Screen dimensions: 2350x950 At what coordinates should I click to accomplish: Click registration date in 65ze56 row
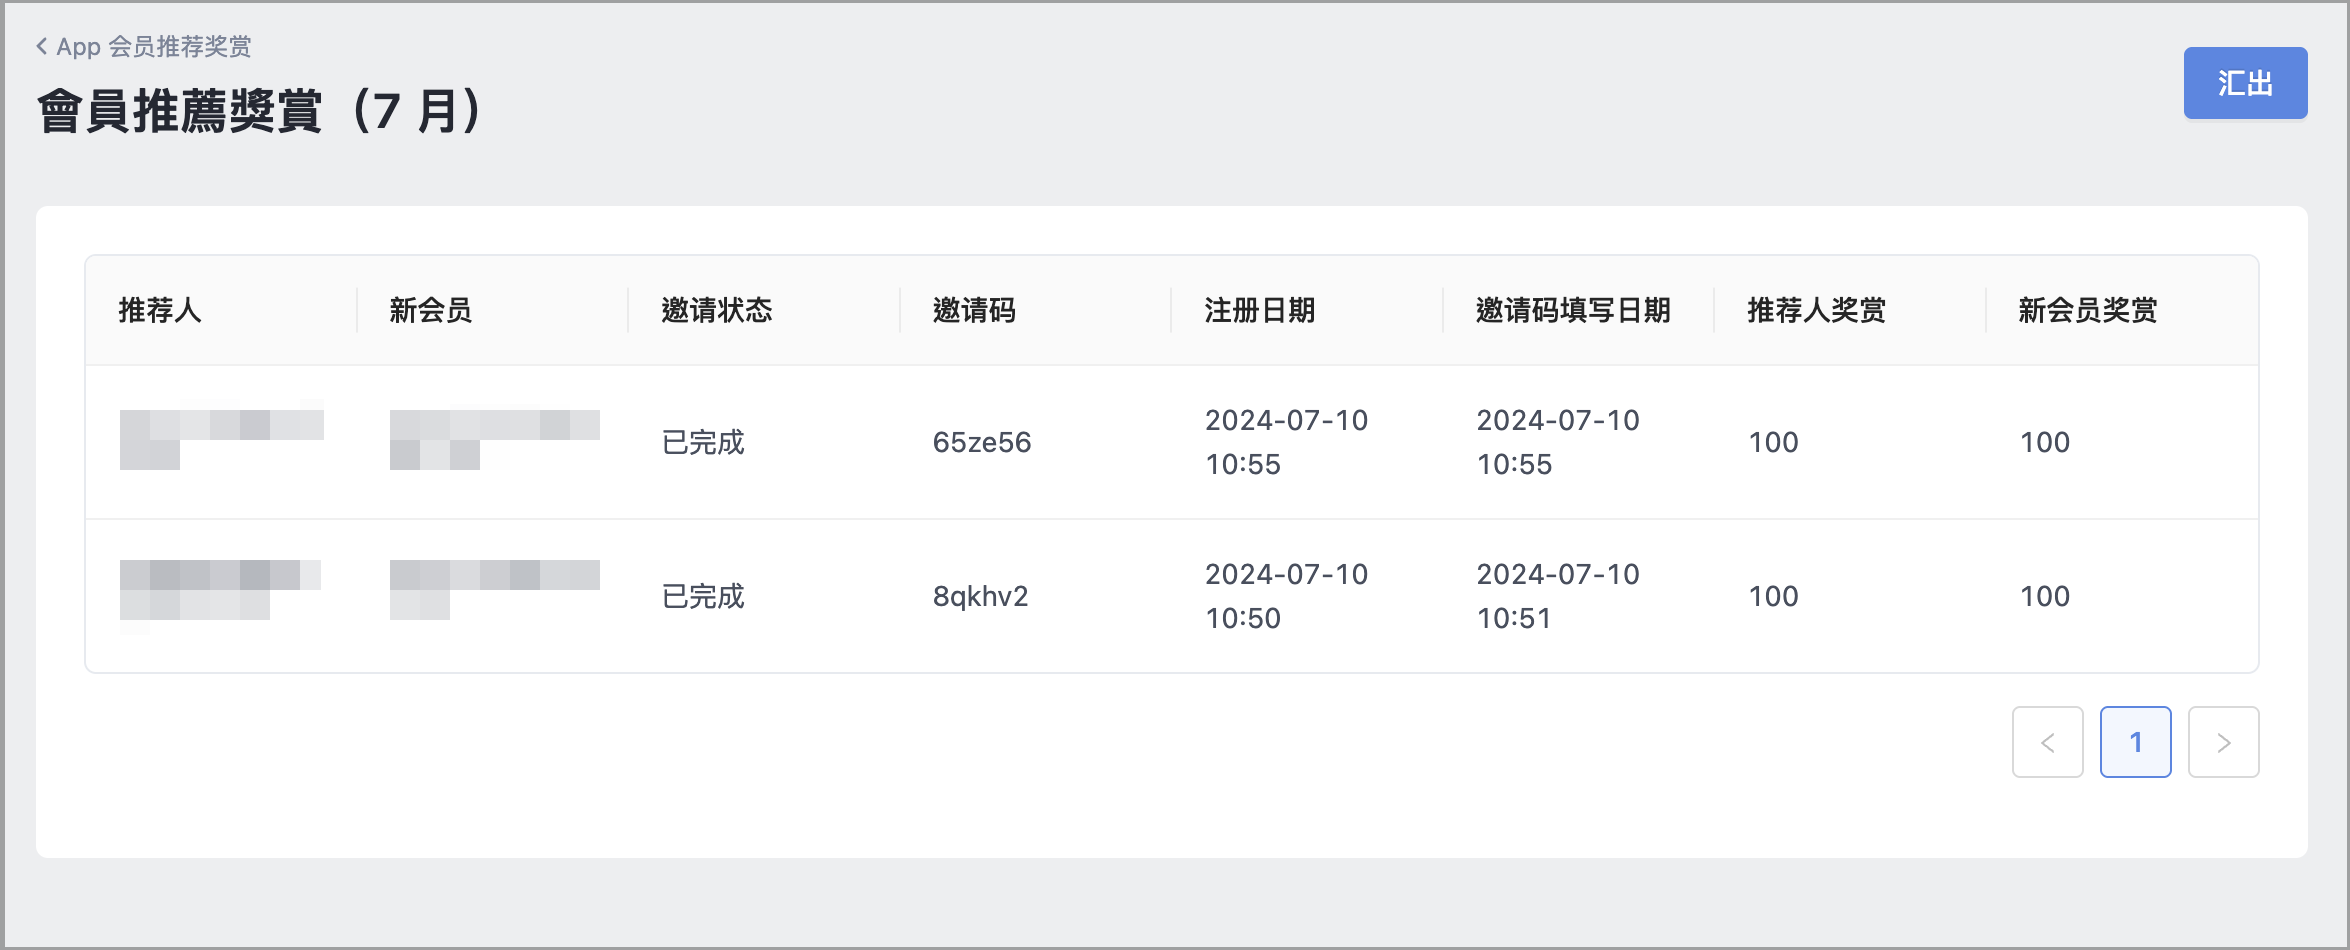coord(1286,442)
